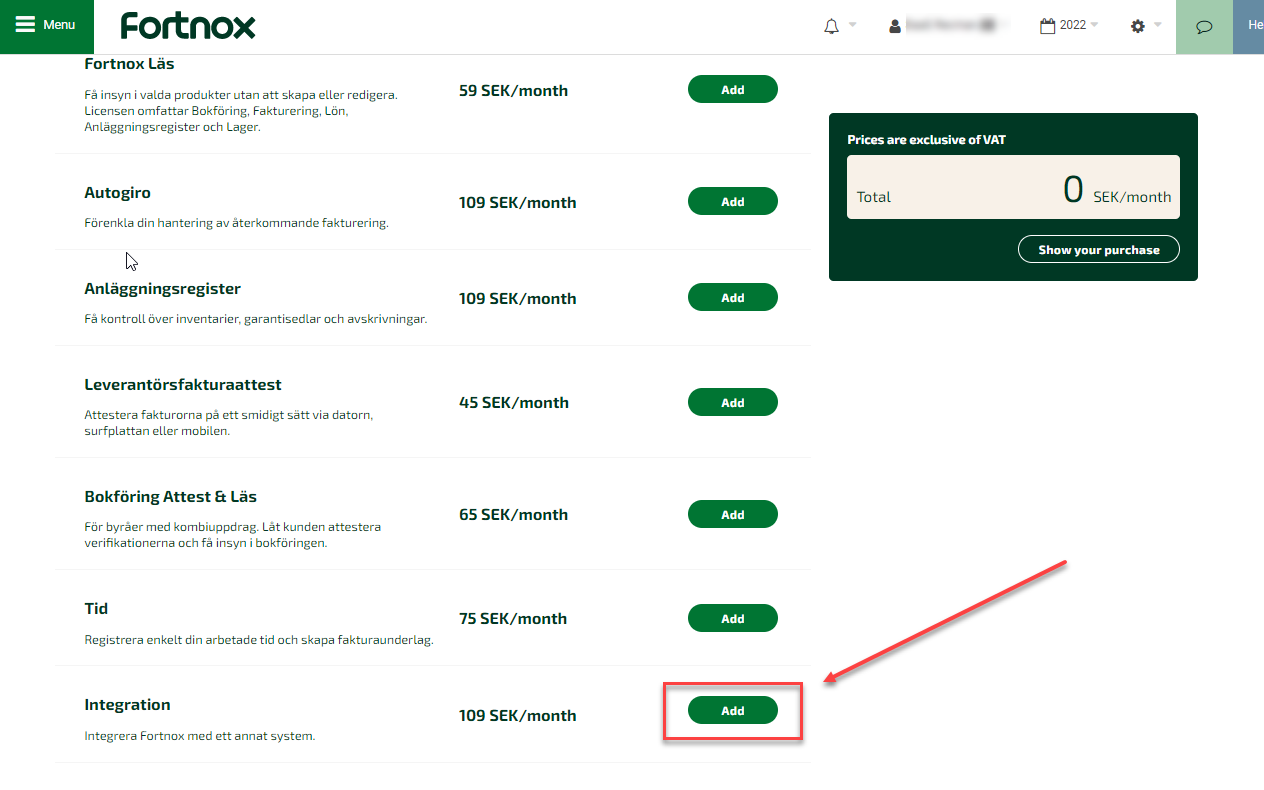Add Anläggningsregister to purchase
This screenshot has height=790, width=1264.
click(x=732, y=297)
